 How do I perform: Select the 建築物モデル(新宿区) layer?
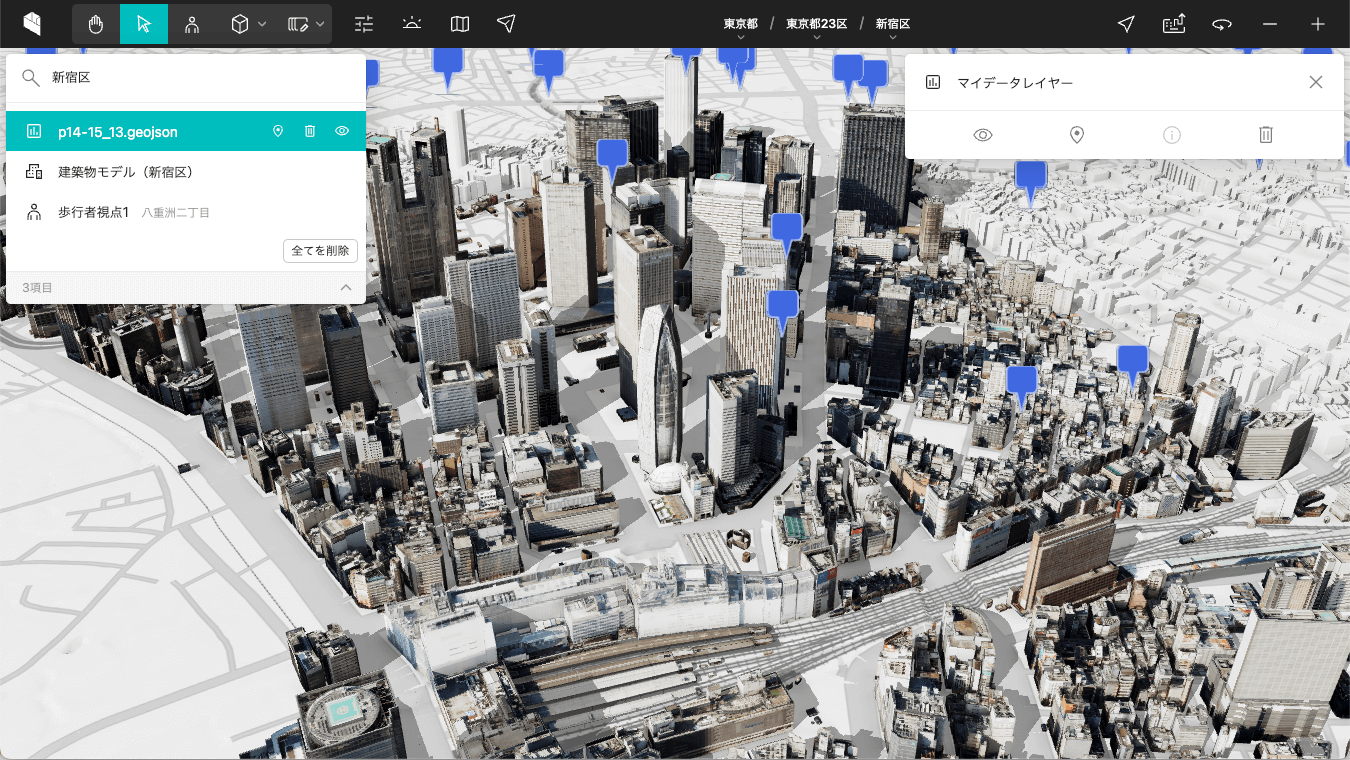(x=186, y=172)
